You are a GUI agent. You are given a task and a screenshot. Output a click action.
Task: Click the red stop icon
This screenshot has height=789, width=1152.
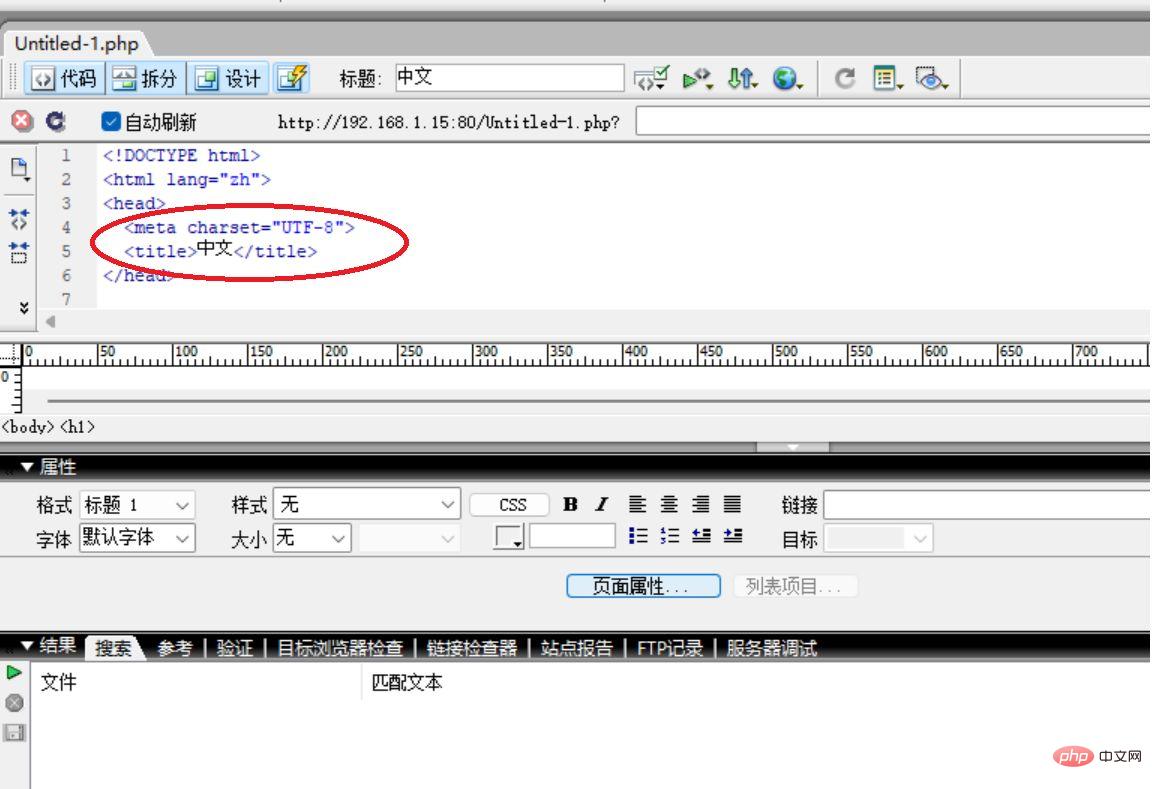[22, 120]
